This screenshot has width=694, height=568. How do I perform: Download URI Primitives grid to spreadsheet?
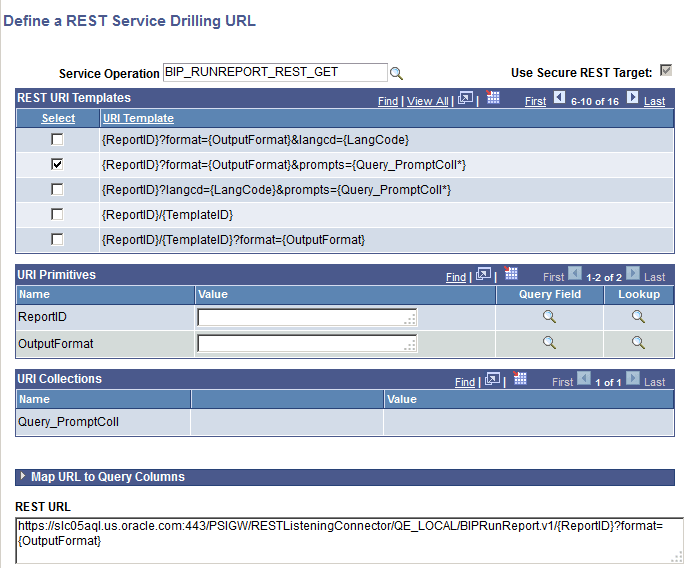pos(511,273)
